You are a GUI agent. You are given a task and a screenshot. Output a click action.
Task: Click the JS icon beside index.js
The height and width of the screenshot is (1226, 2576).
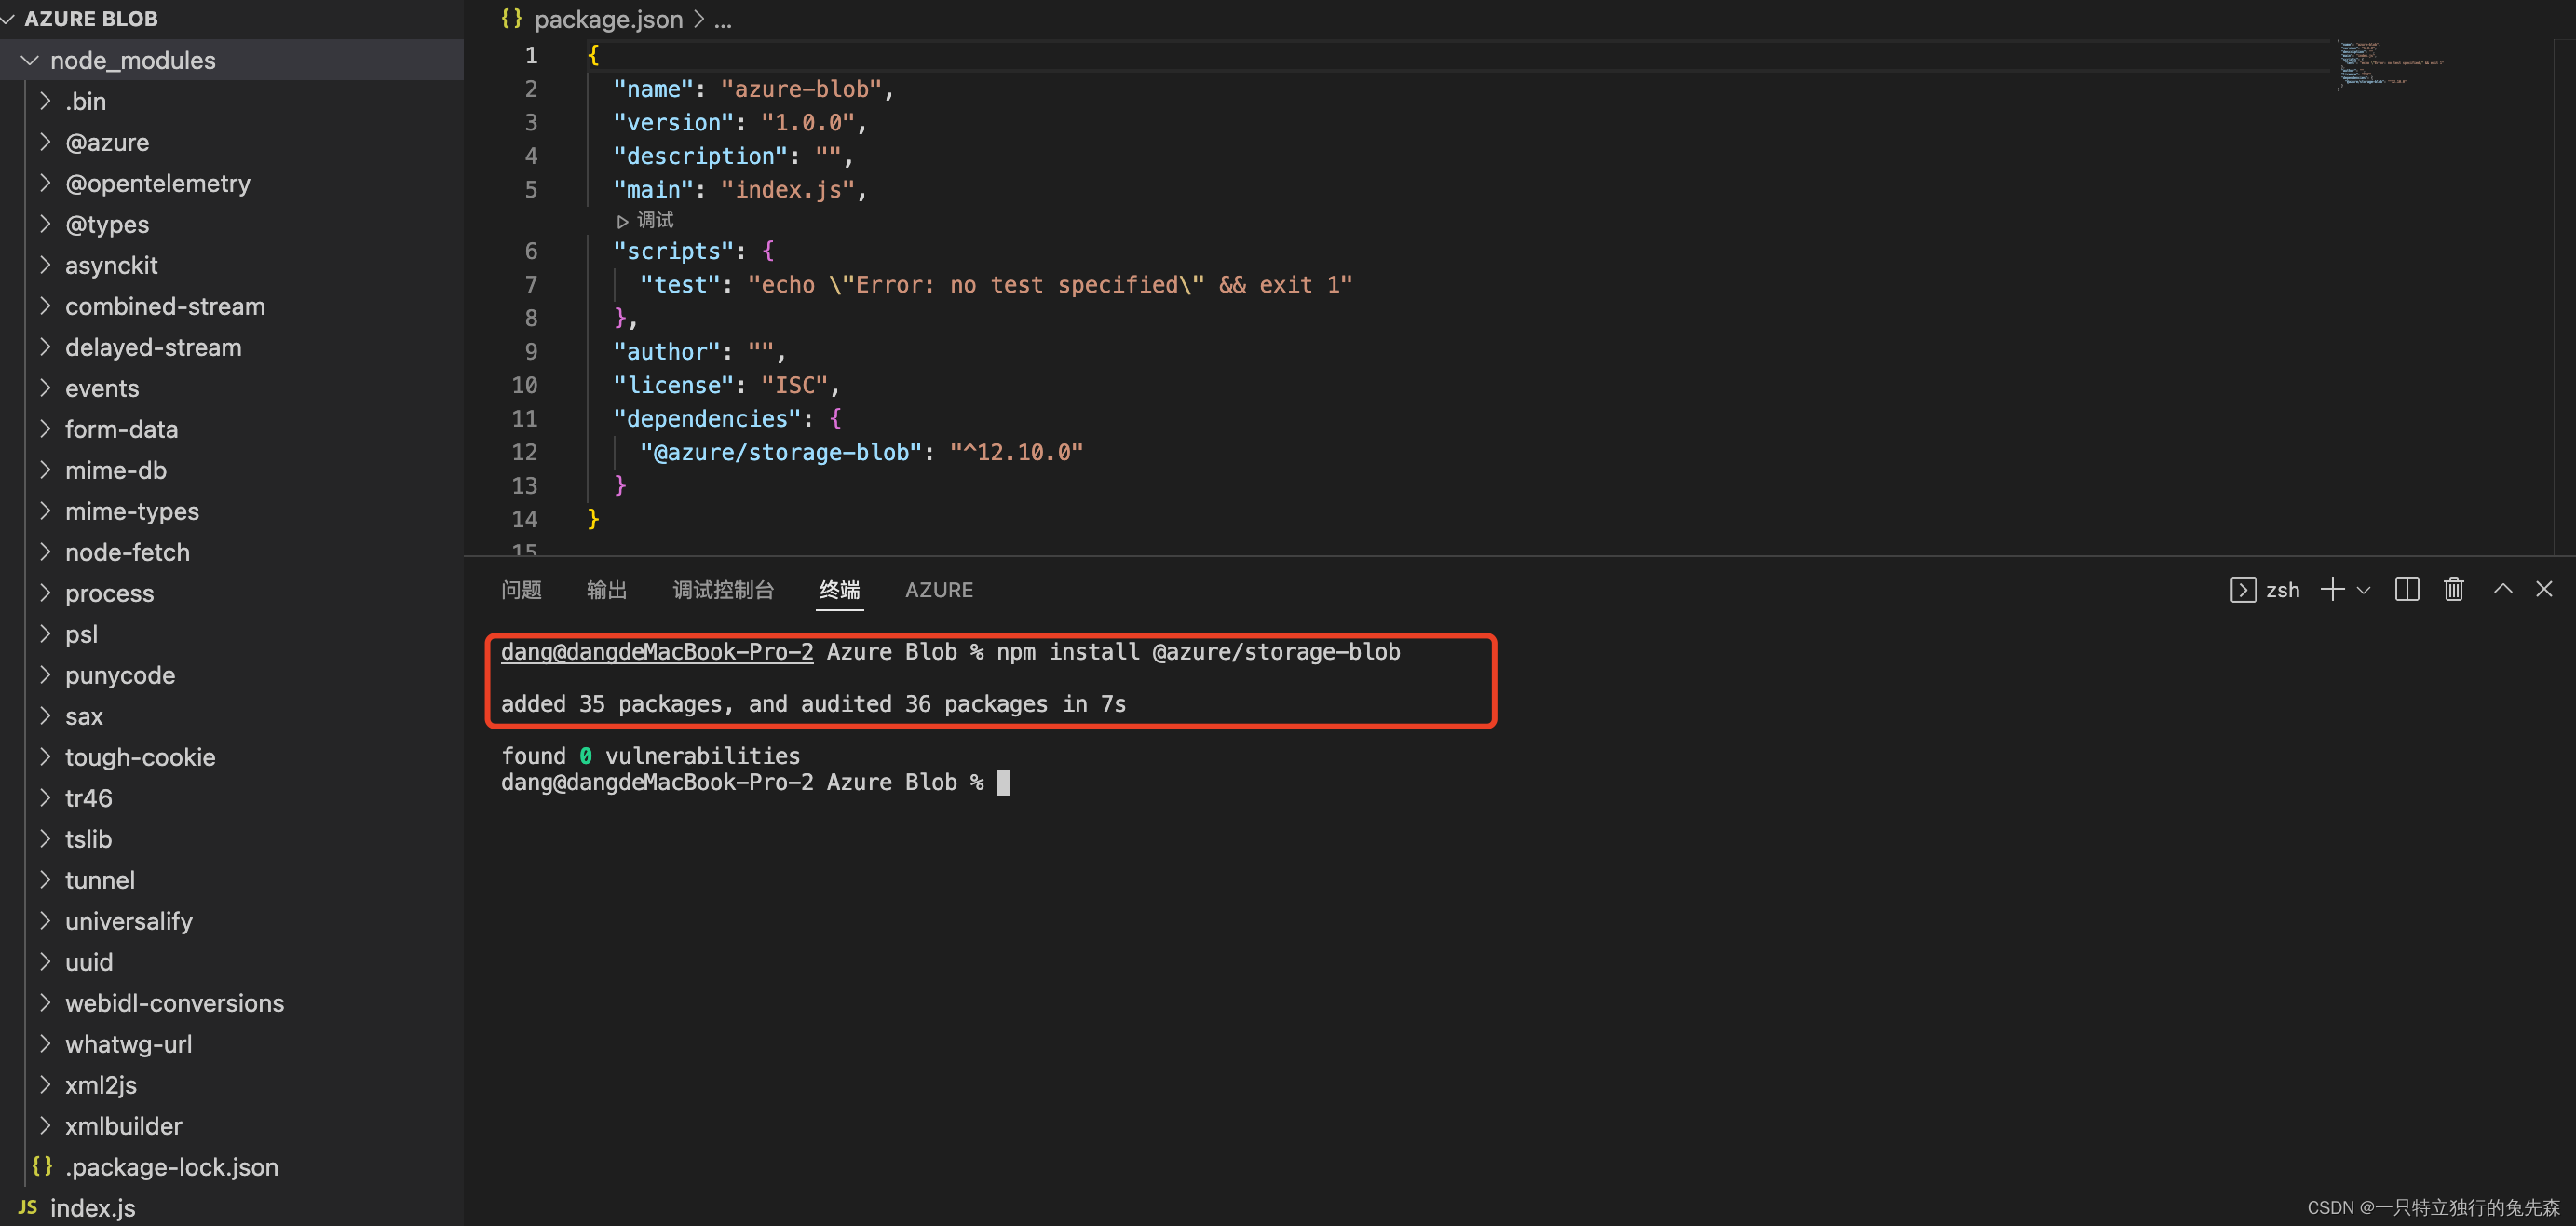(x=28, y=1207)
